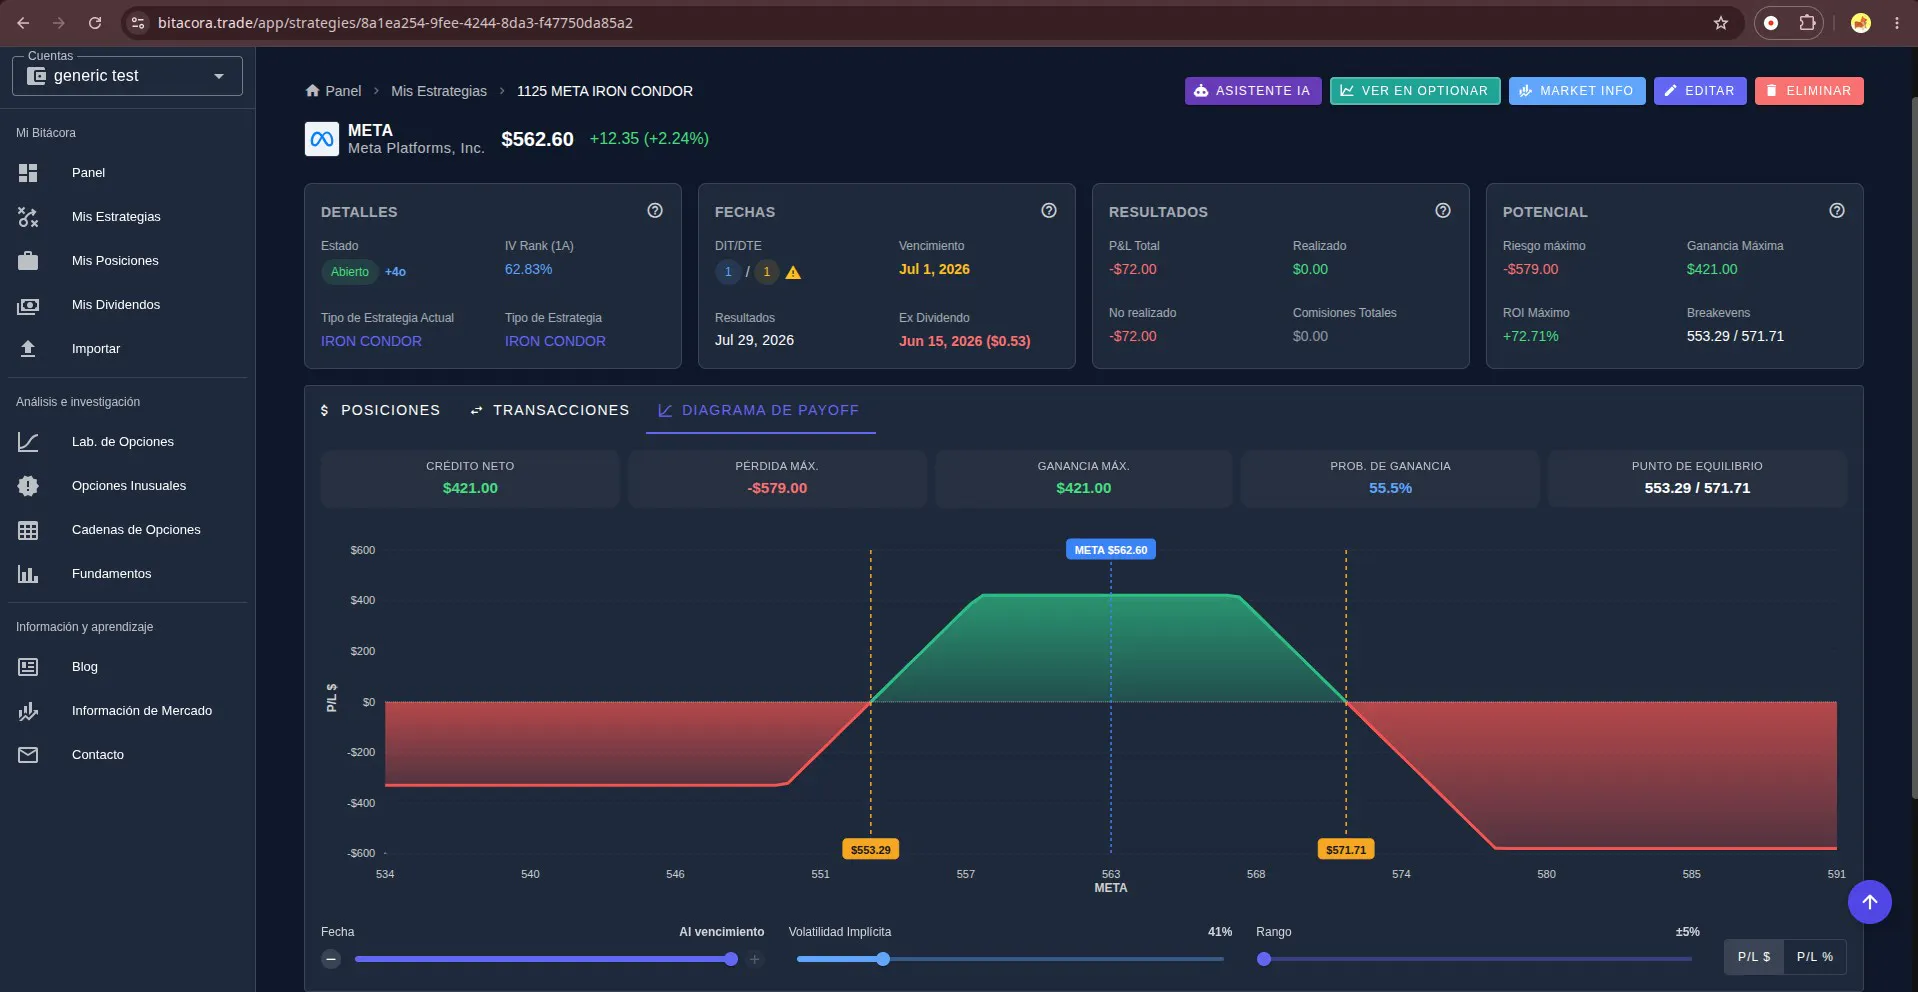Switch to the TRANSACCIONES tab
1918x992 pixels.
[x=550, y=410]
